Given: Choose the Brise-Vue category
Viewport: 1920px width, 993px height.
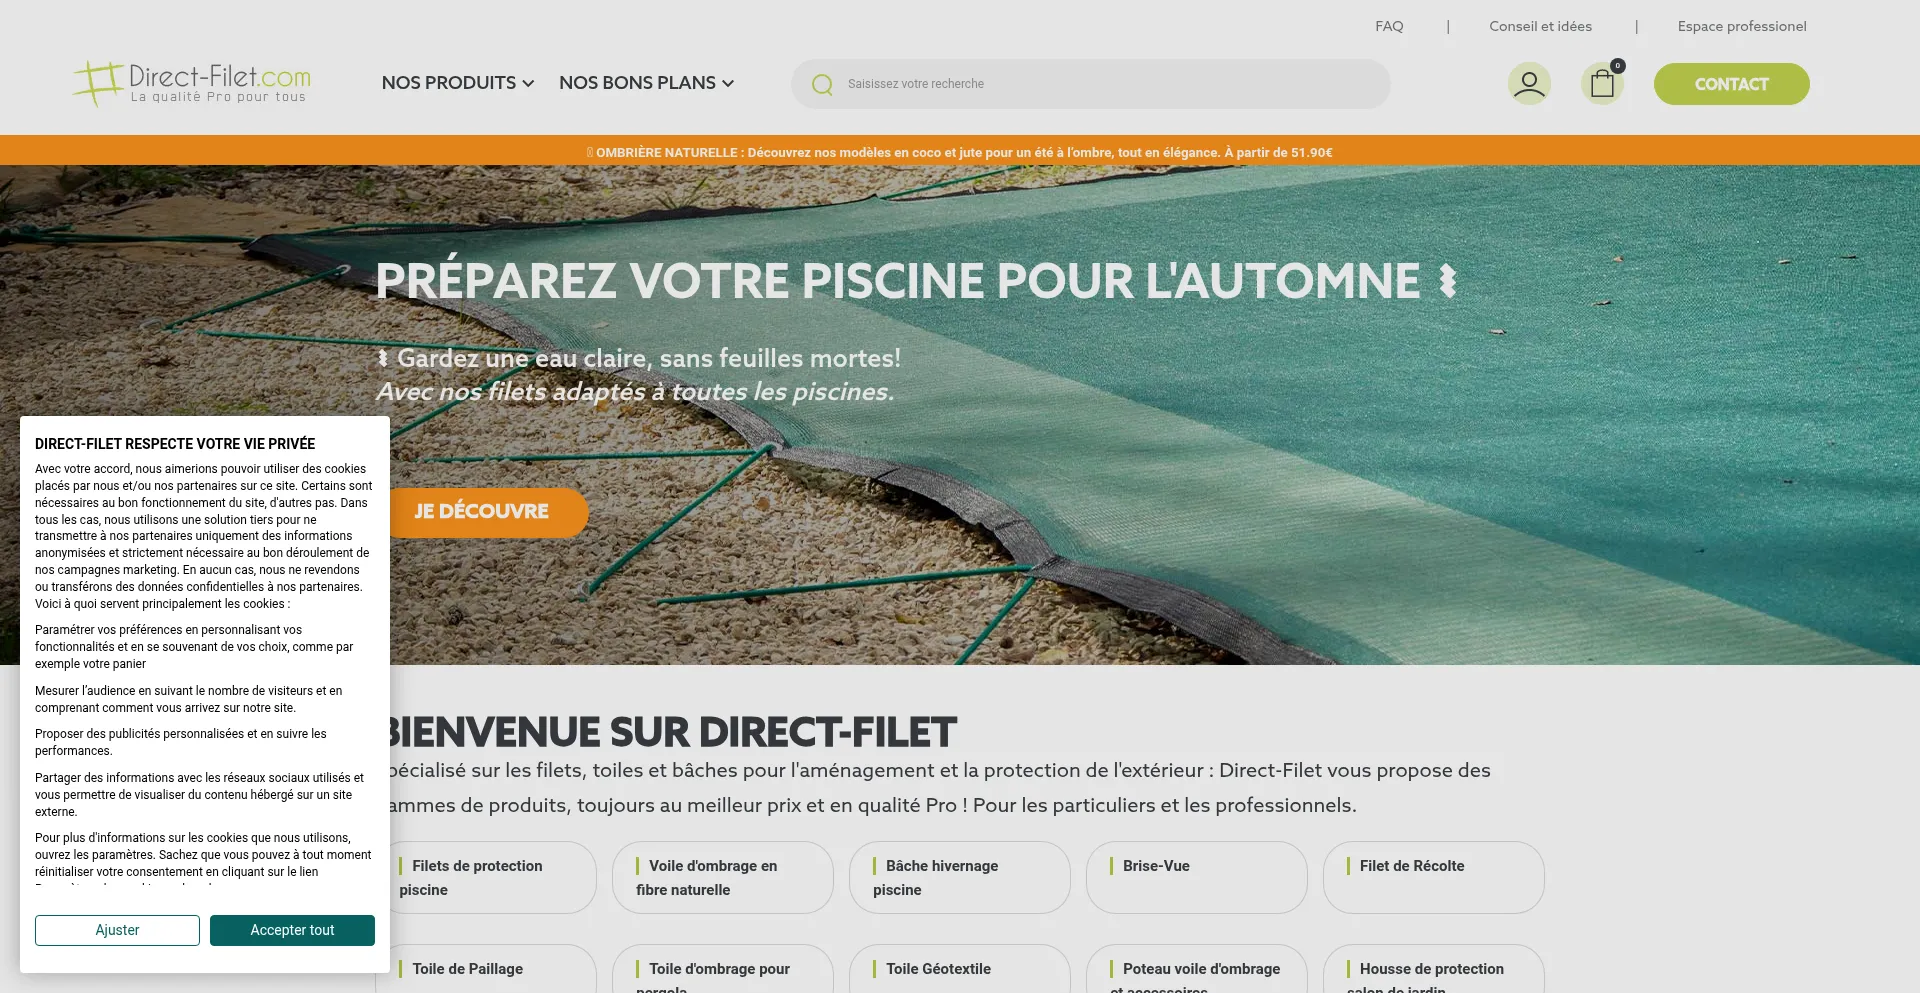Looking at the screenshot, I should (1196, 877).
